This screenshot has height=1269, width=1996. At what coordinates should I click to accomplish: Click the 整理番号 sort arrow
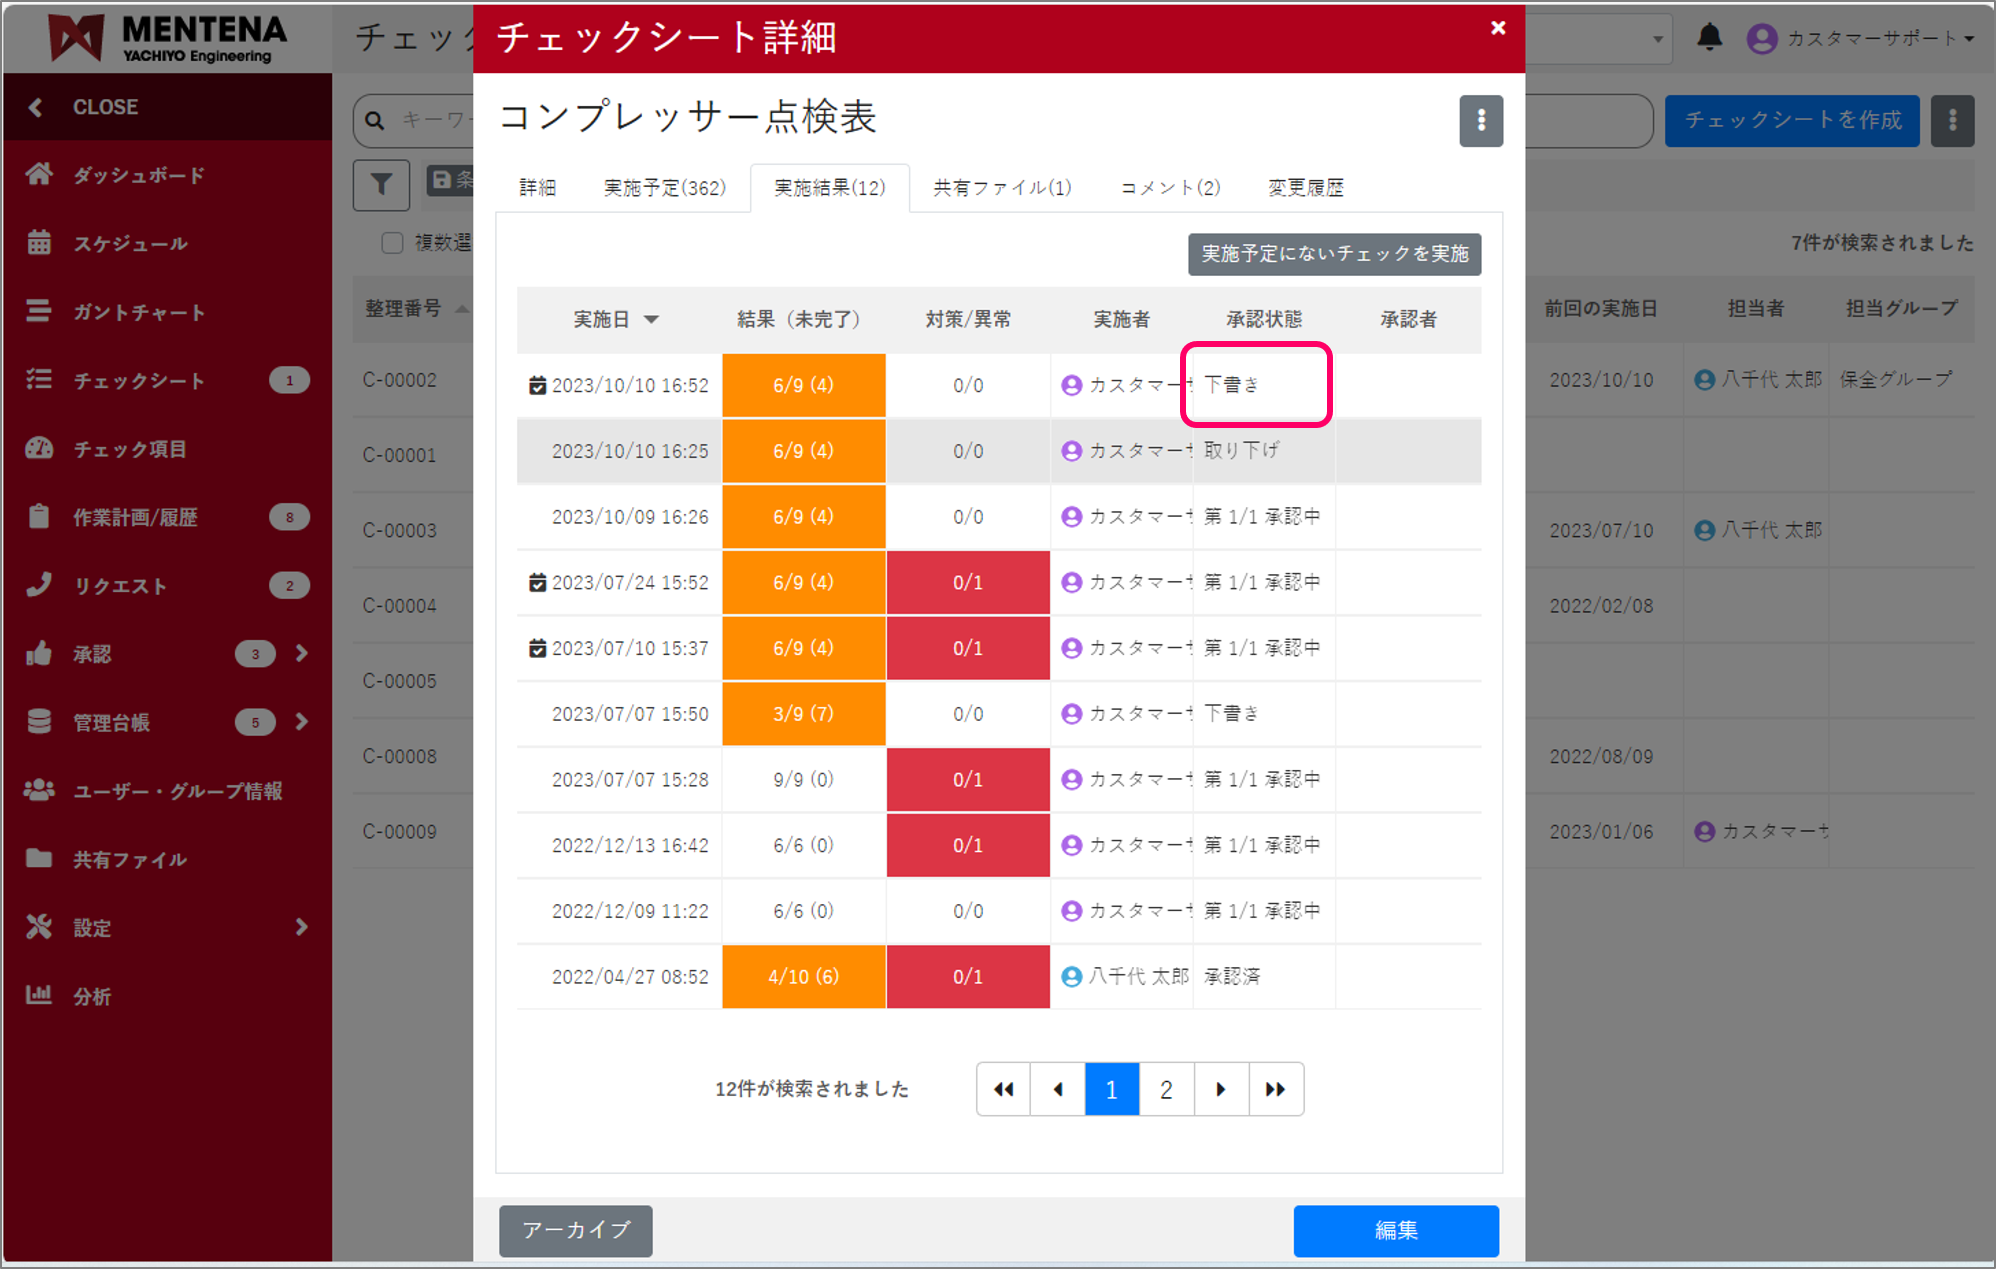pos(463,308)
